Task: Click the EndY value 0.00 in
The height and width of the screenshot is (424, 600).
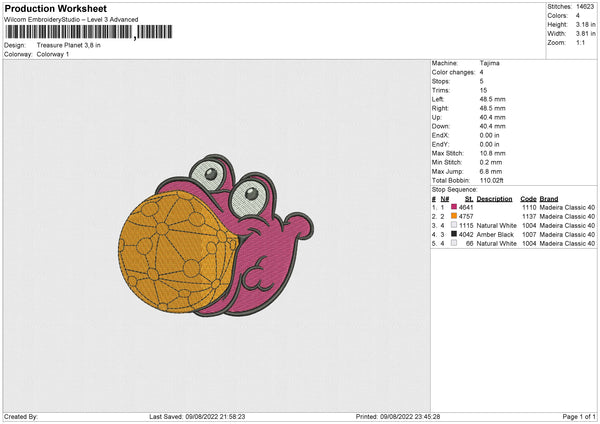Action: tap(489, 144)
